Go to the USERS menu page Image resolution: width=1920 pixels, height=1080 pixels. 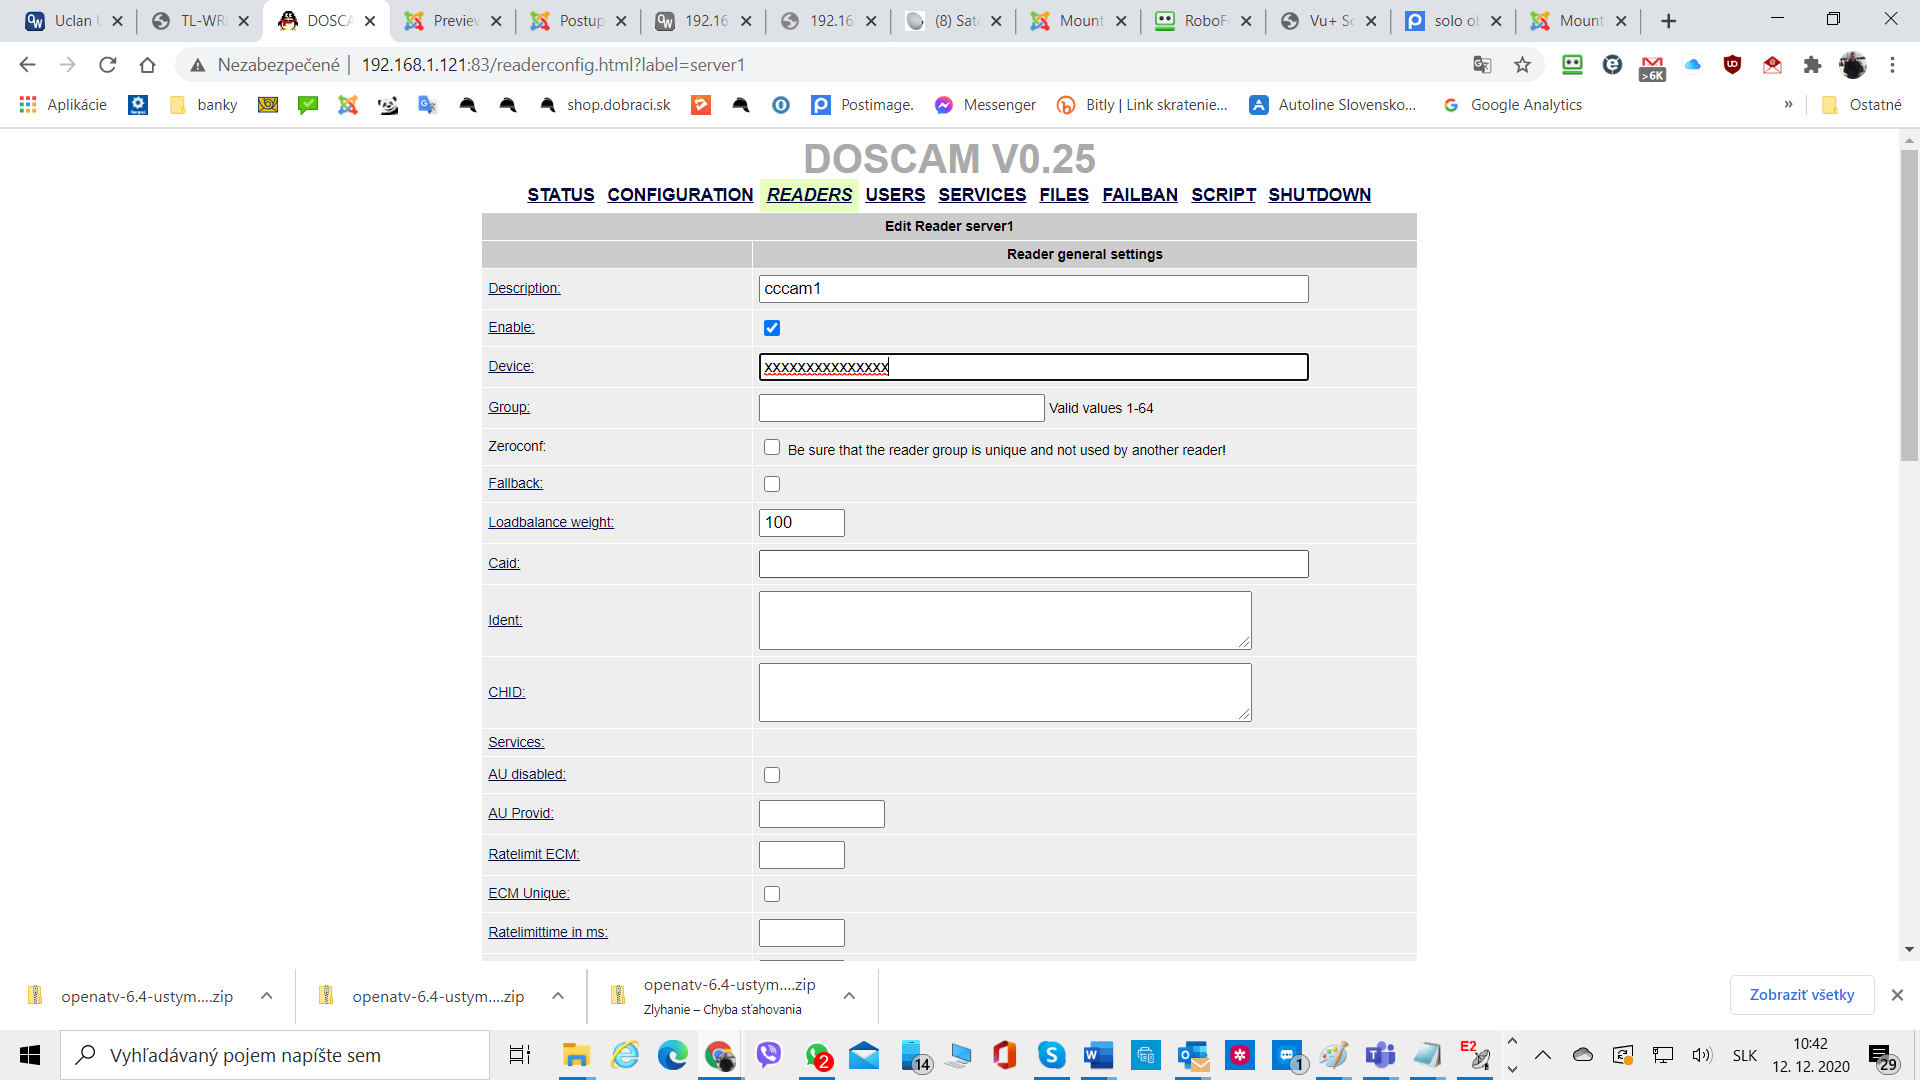coord(895,195)
